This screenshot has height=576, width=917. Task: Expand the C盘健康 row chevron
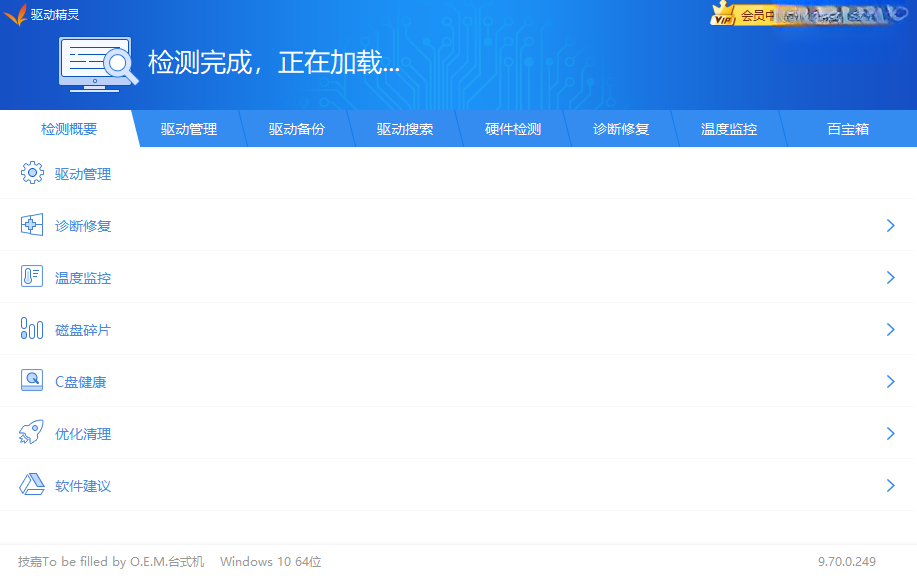click(x=890, y=381)
